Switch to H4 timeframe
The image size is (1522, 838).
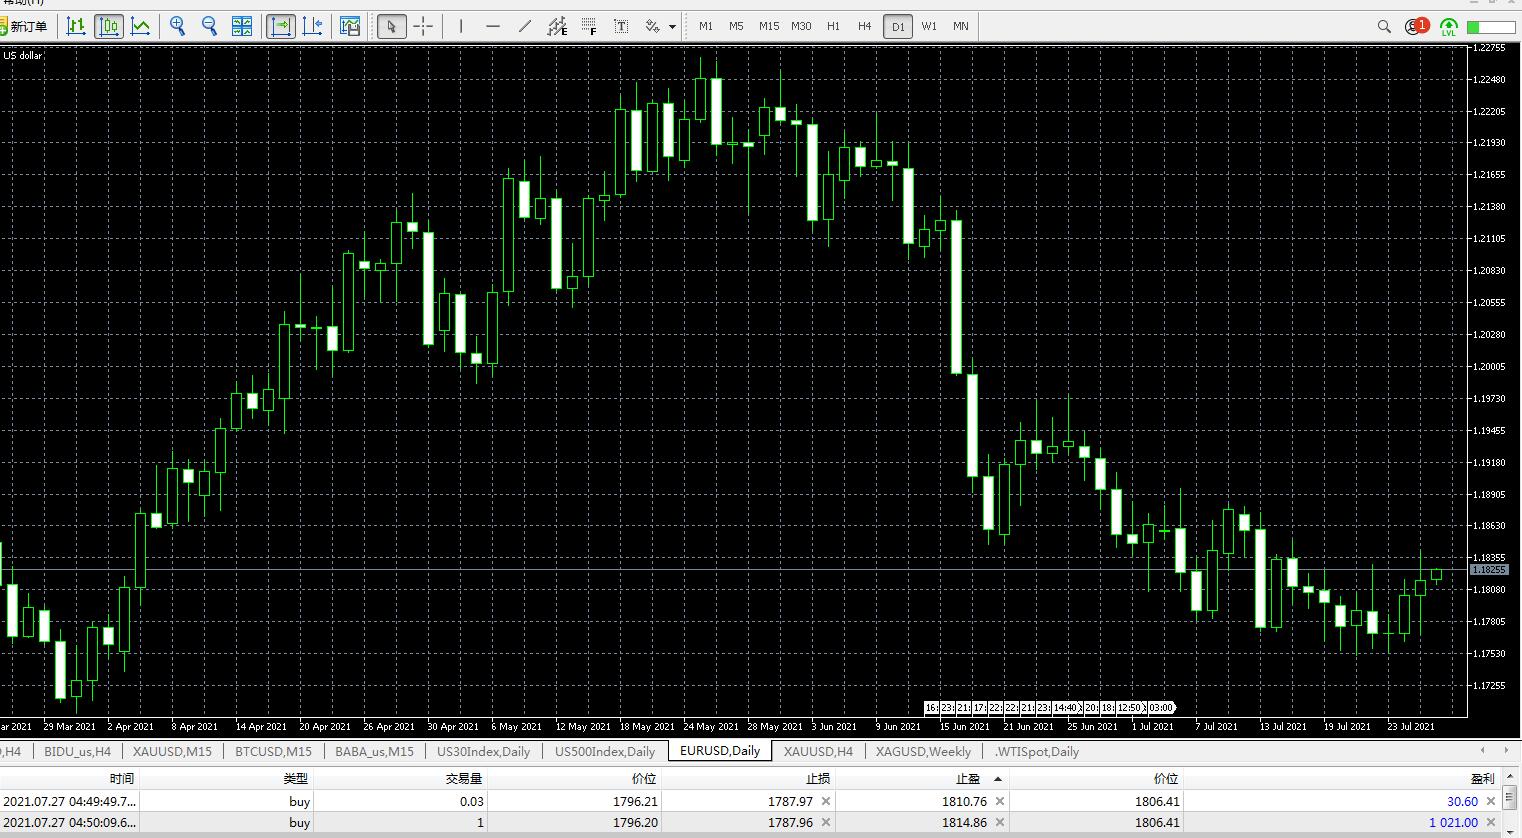(x=865, y=27)
